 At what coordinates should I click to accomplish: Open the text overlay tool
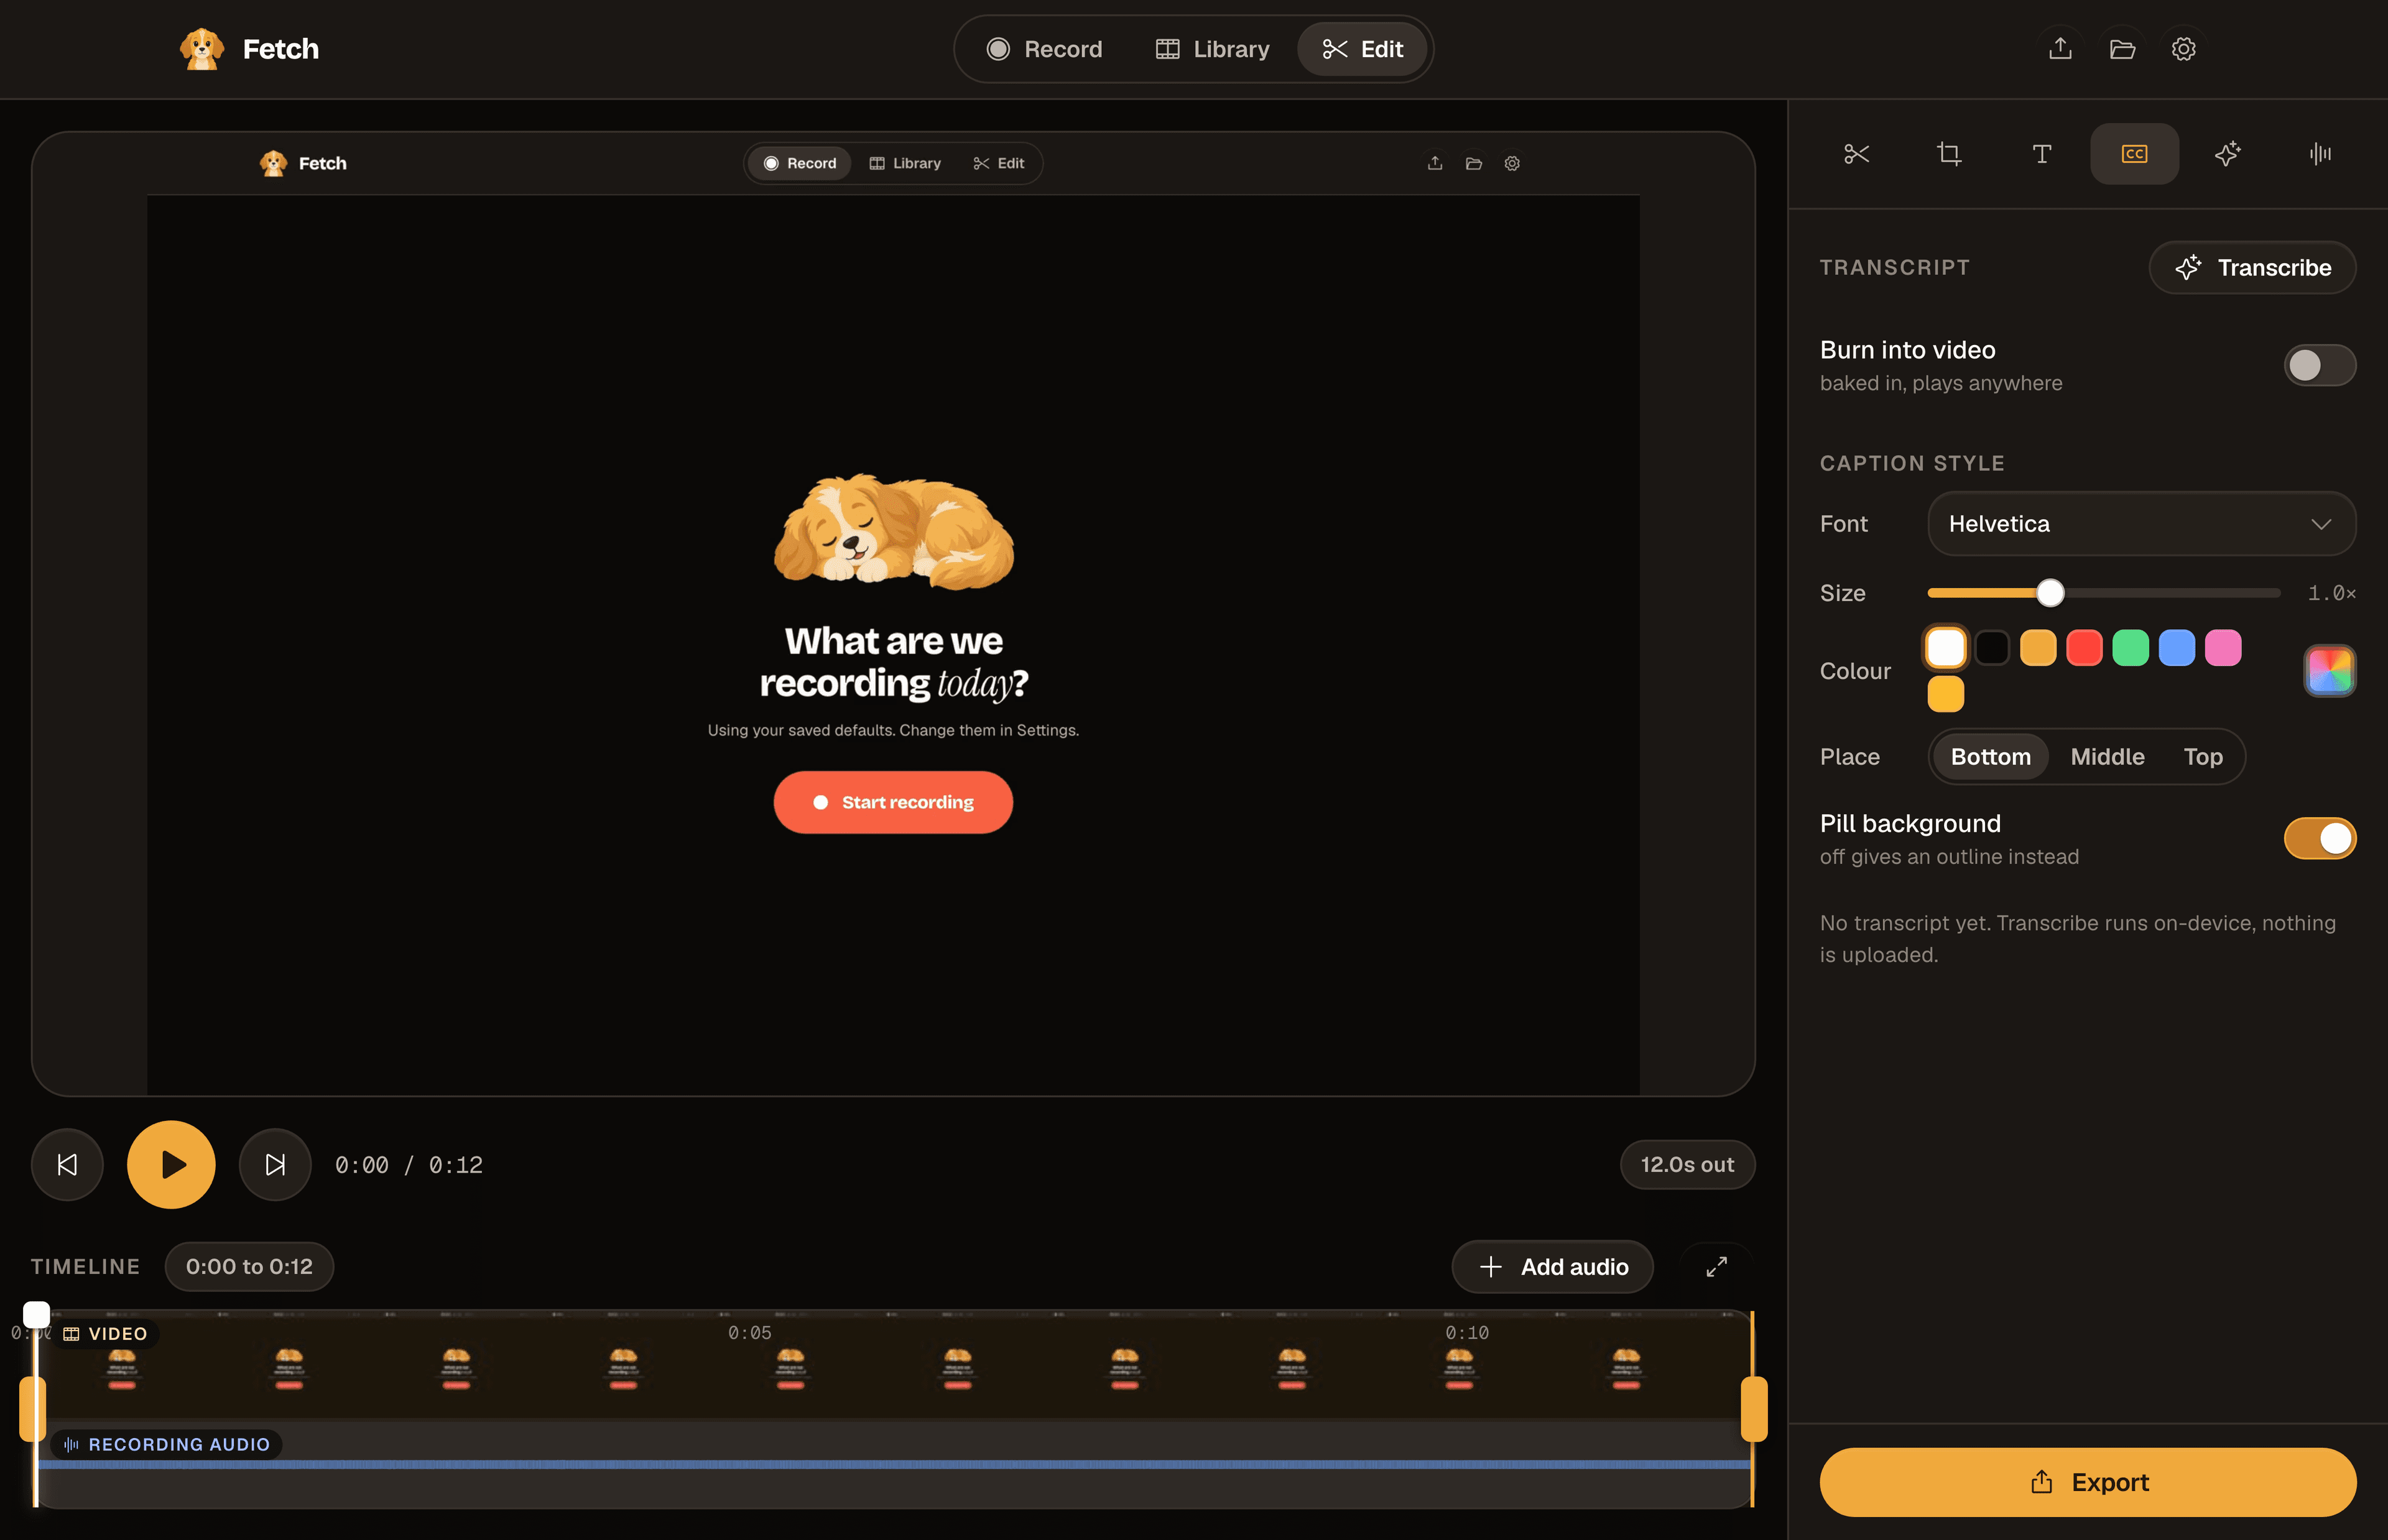(2041, 154)
